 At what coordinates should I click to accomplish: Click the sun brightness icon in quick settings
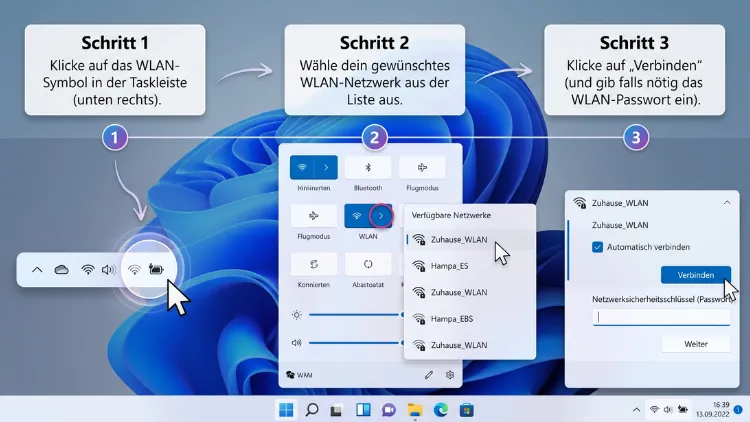click(297, 315)
